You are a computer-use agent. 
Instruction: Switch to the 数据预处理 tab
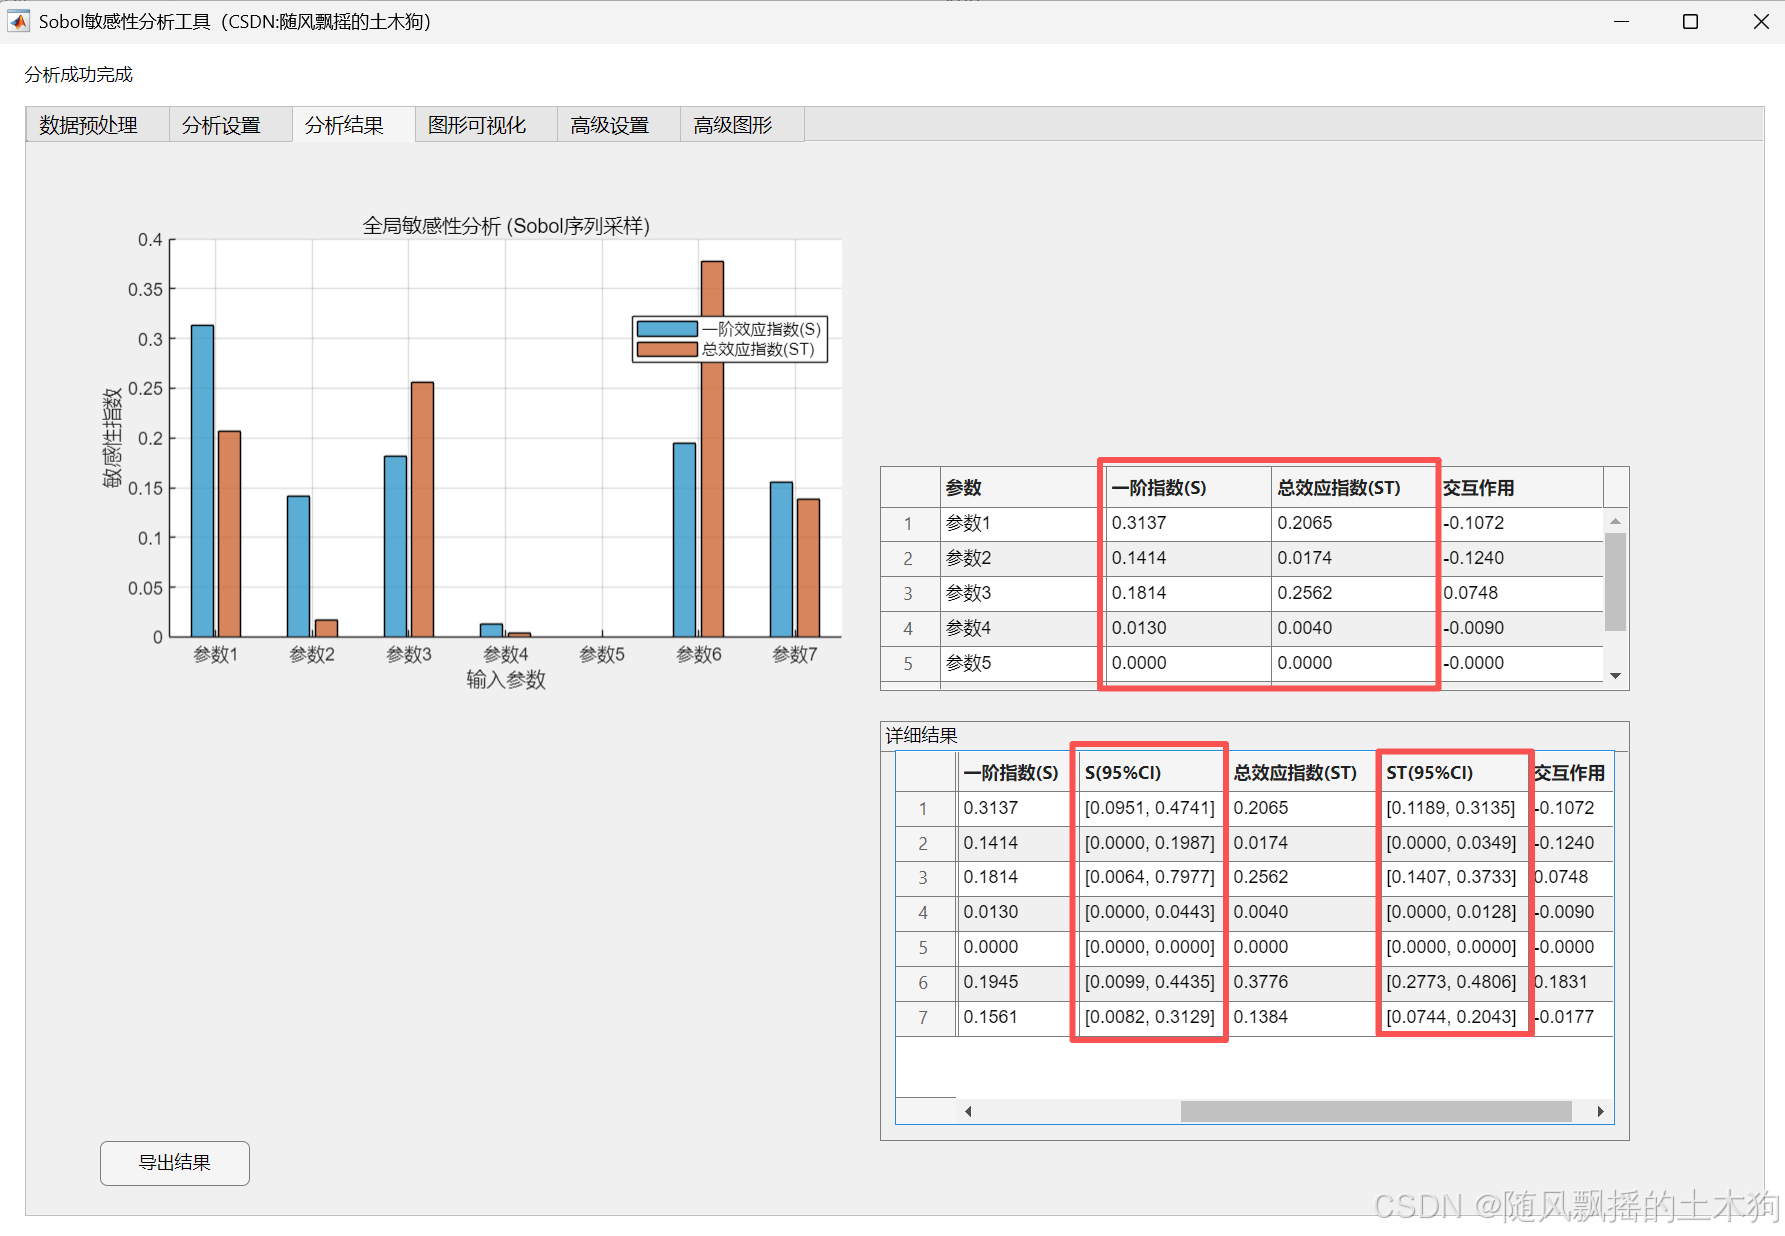coord(97,125)
